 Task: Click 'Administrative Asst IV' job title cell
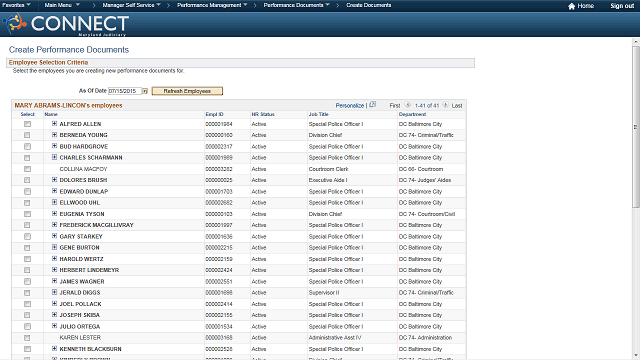[x=335, y=338]
